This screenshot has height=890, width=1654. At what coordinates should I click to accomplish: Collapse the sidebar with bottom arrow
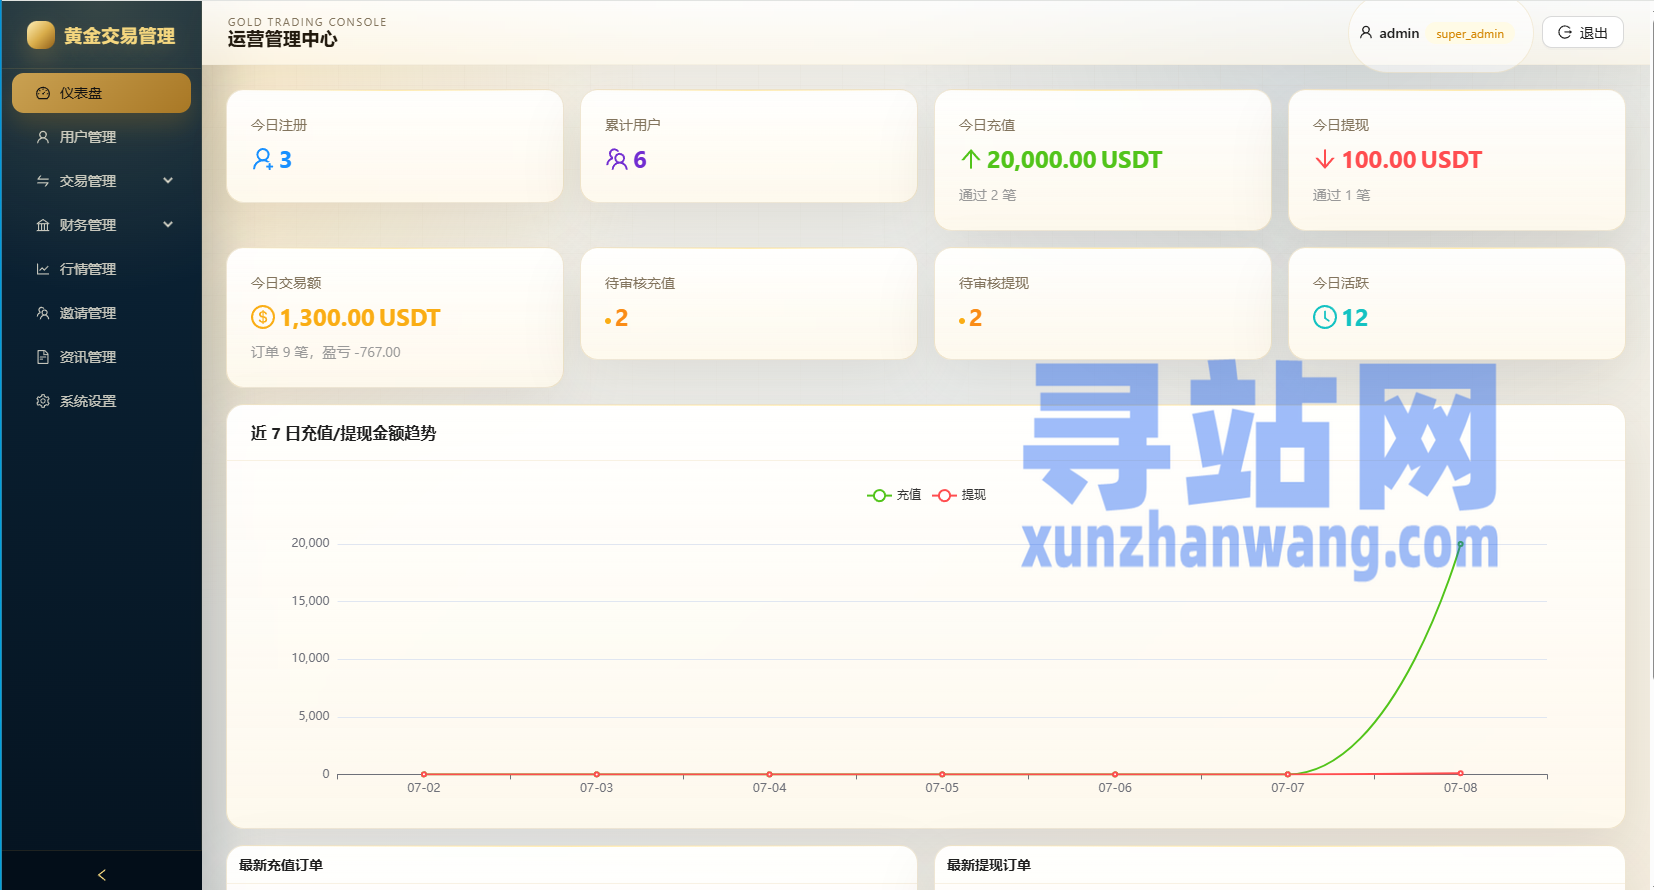tap(102, 875)
